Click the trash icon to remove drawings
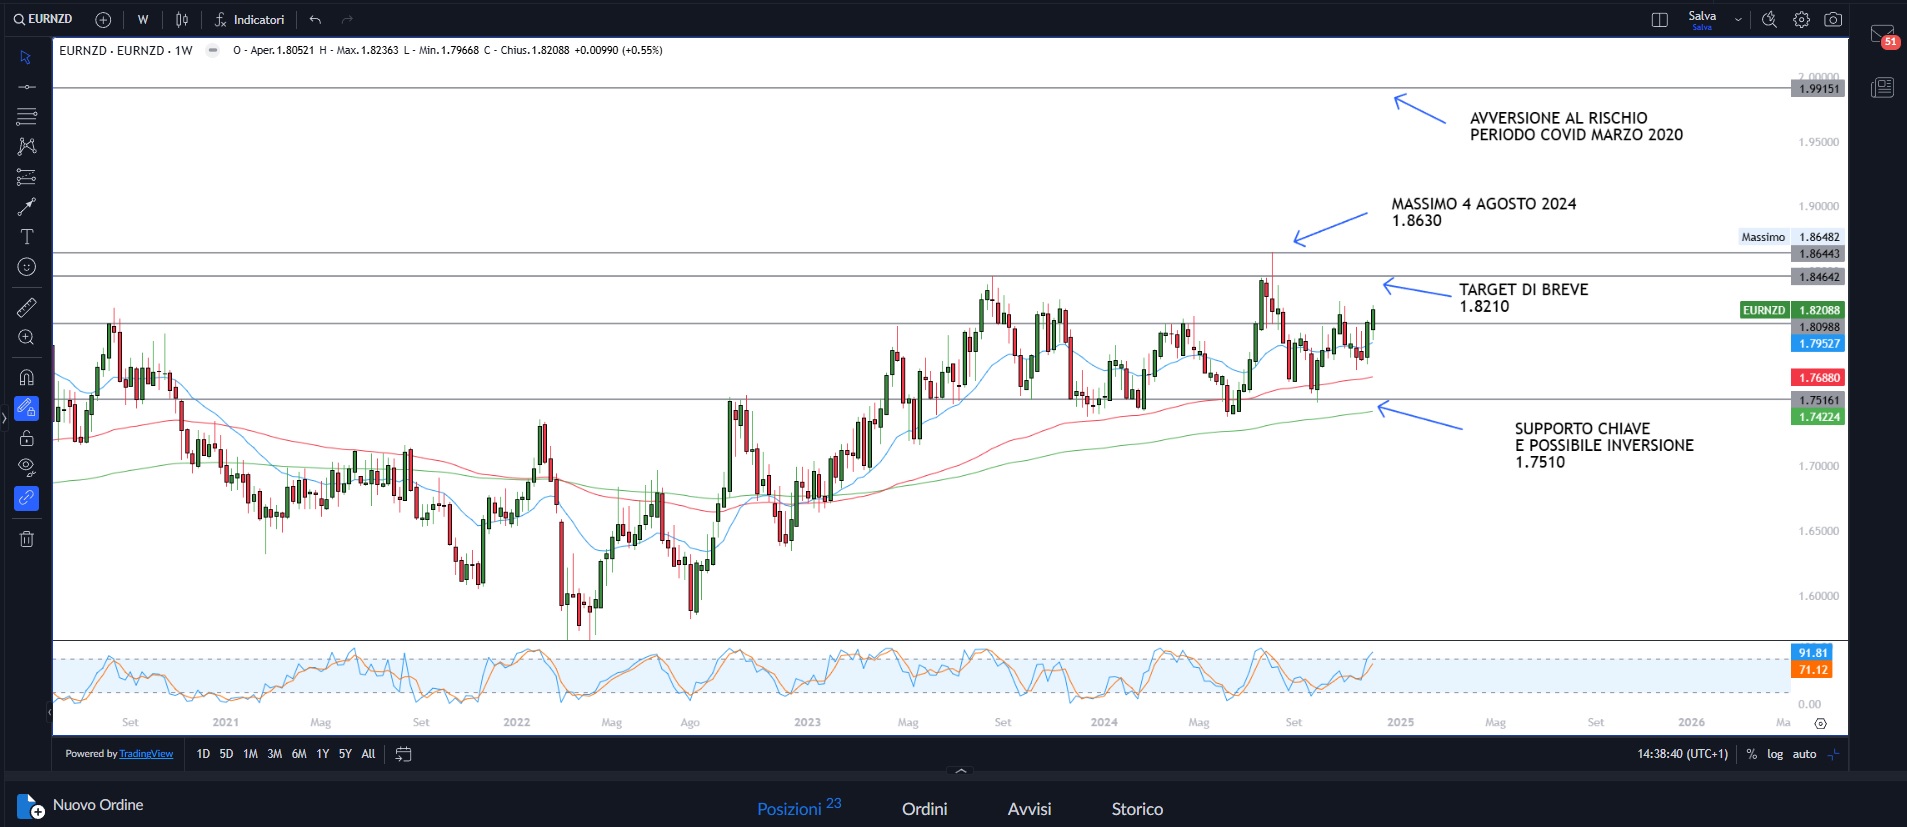Image resolution: width=1907 pixels, height=827 pixels. 27,539
